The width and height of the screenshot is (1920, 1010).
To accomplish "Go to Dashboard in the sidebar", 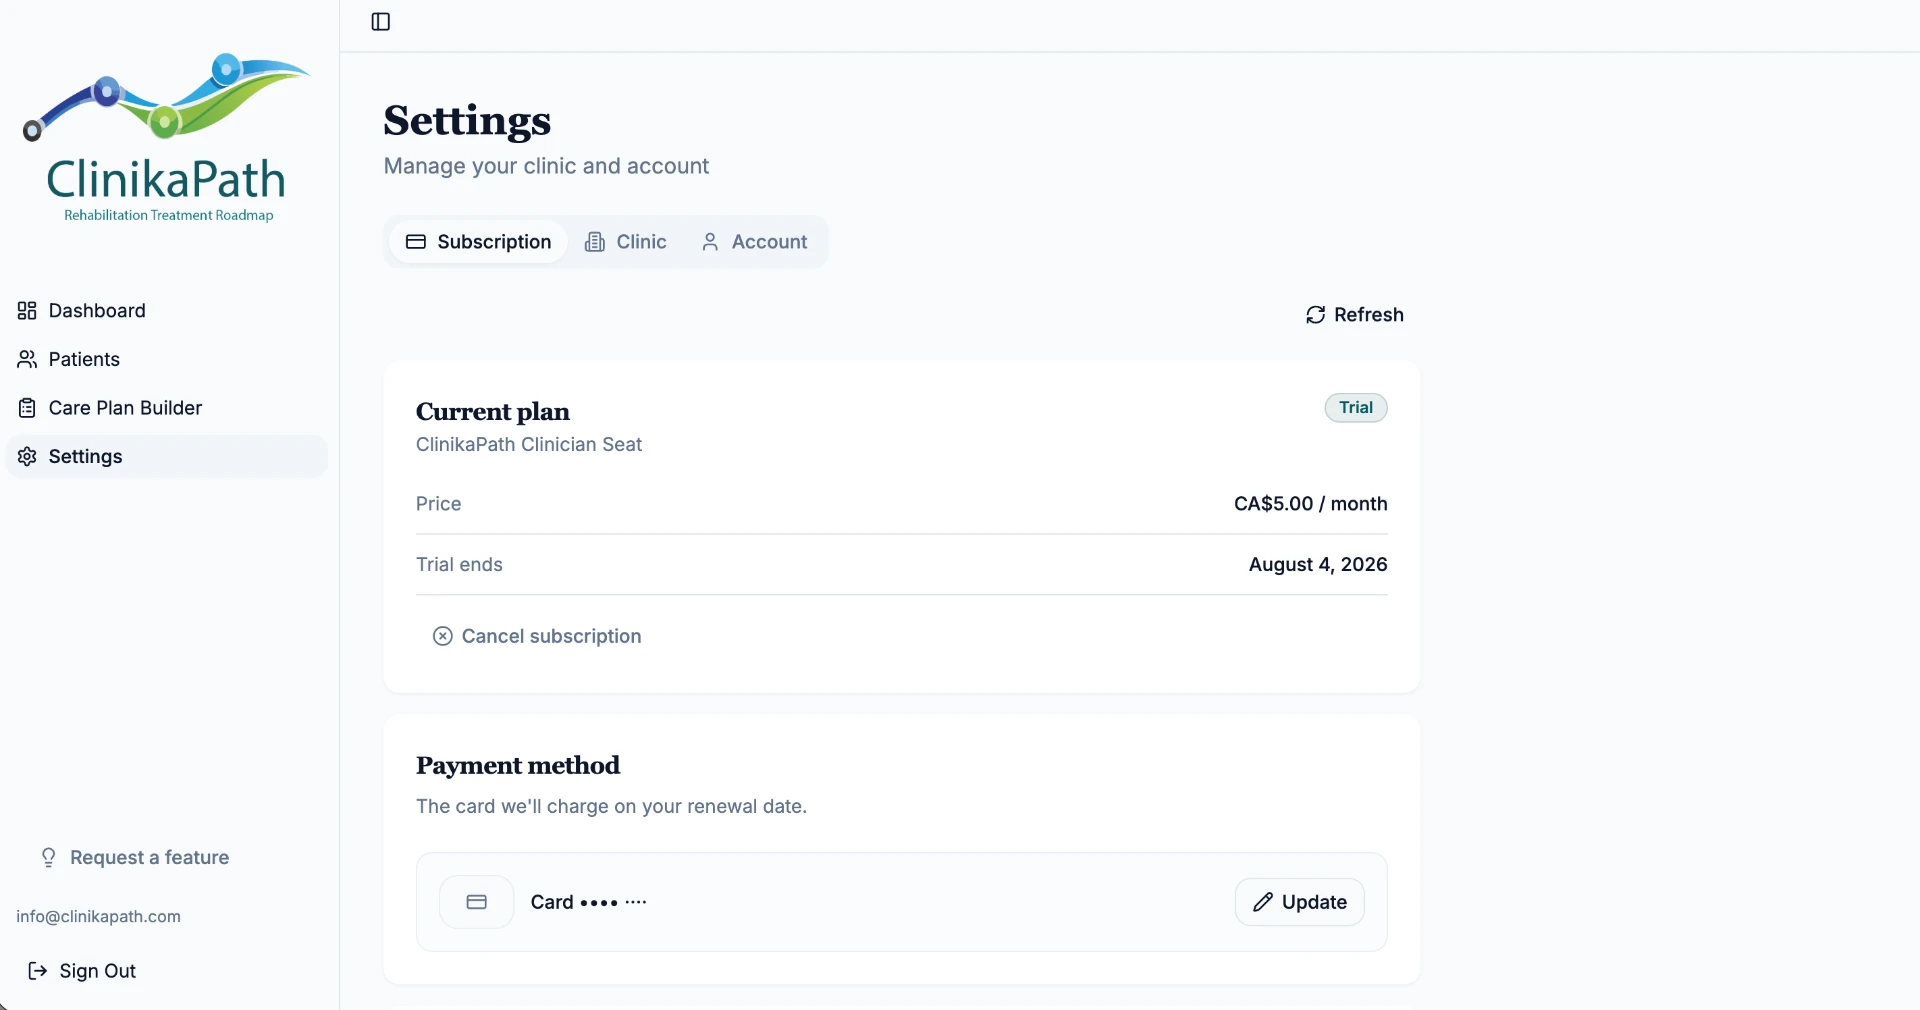I will 166,311.
